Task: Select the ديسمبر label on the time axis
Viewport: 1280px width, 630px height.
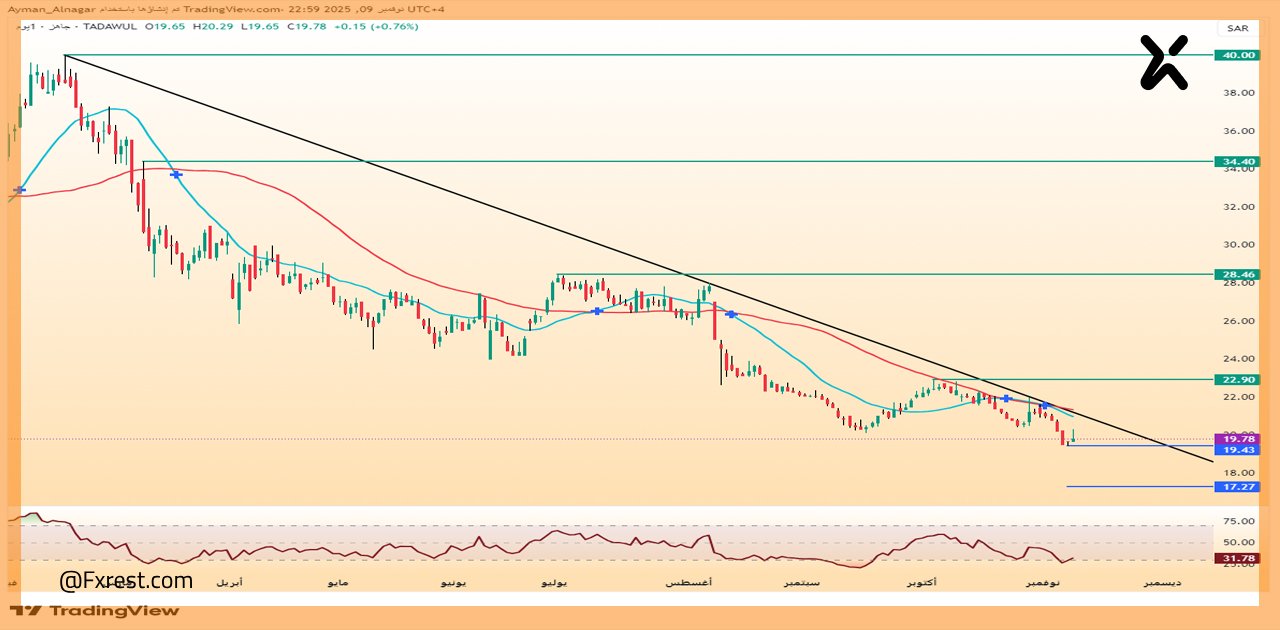Action: [x=1162, y=582]
